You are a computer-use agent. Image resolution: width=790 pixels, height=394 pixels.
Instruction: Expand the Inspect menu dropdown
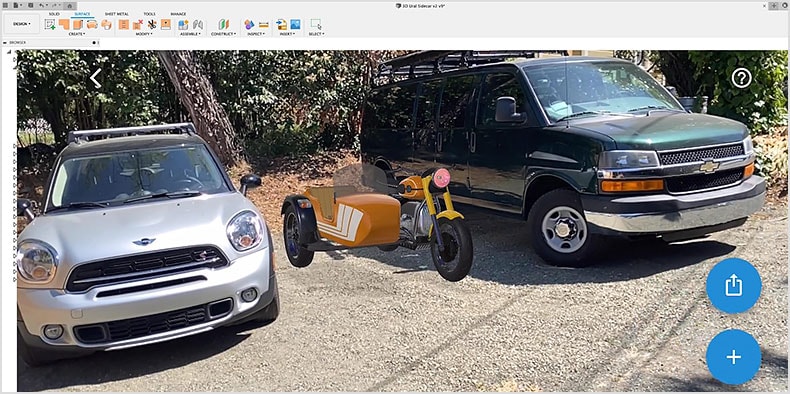click(255, 34)
